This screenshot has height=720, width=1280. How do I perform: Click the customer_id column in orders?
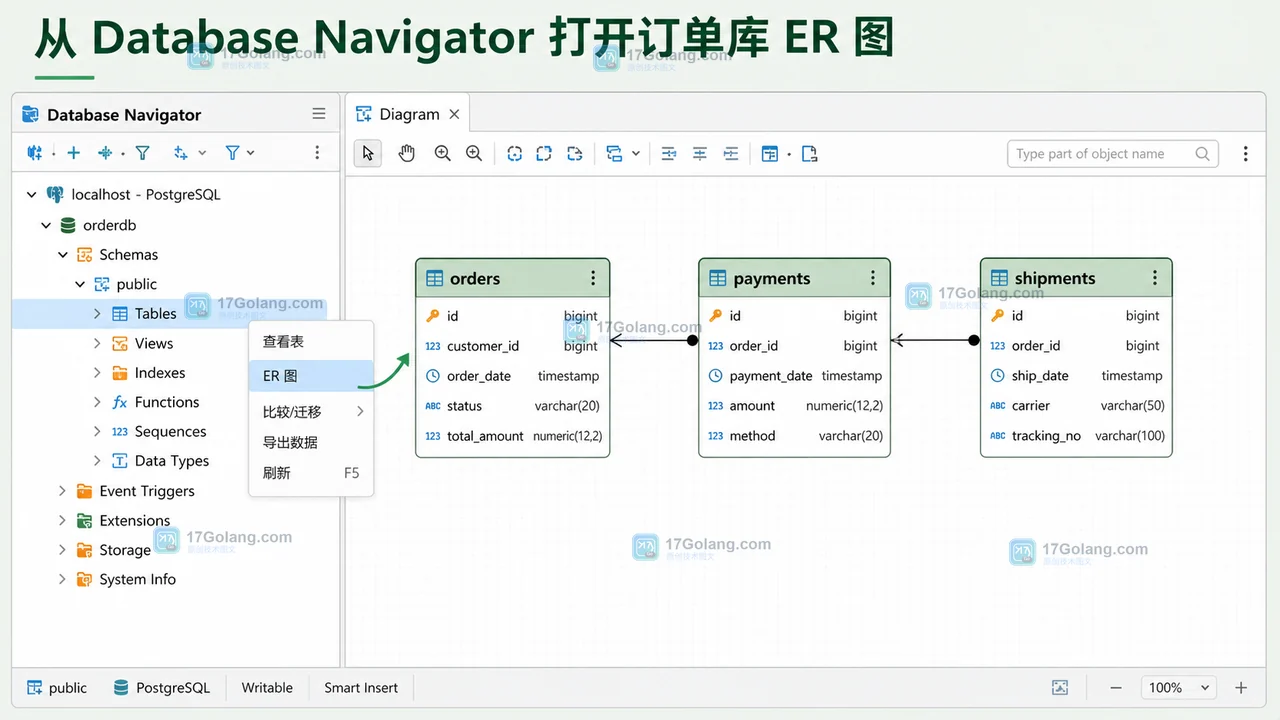tap(512, 346)
